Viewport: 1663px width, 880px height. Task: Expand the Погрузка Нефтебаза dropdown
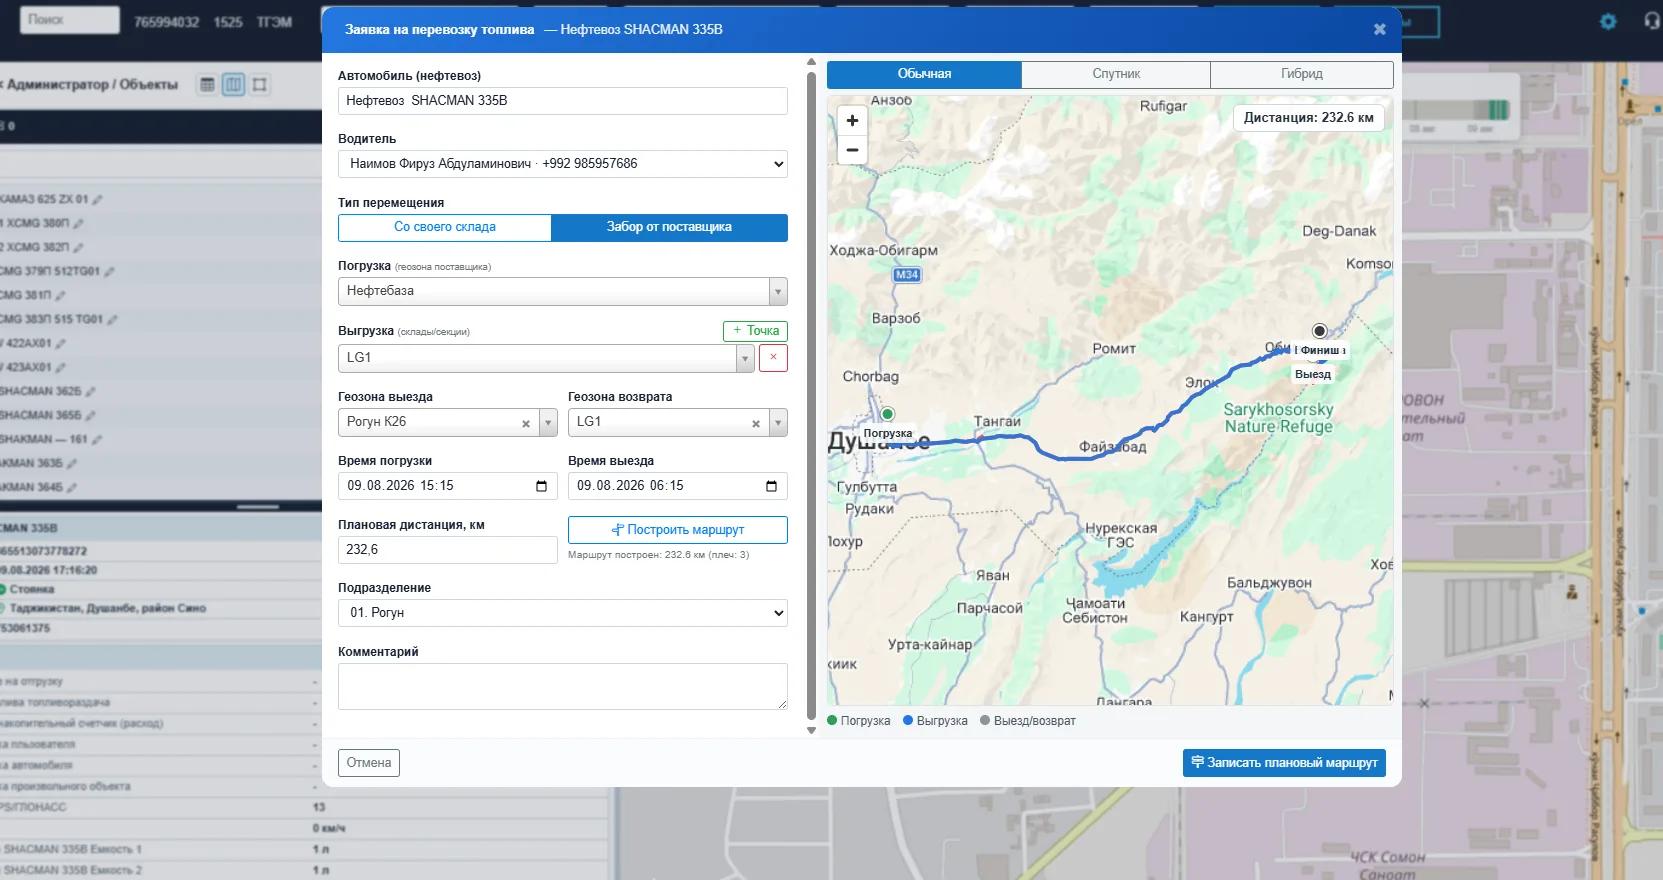[777, 291]
